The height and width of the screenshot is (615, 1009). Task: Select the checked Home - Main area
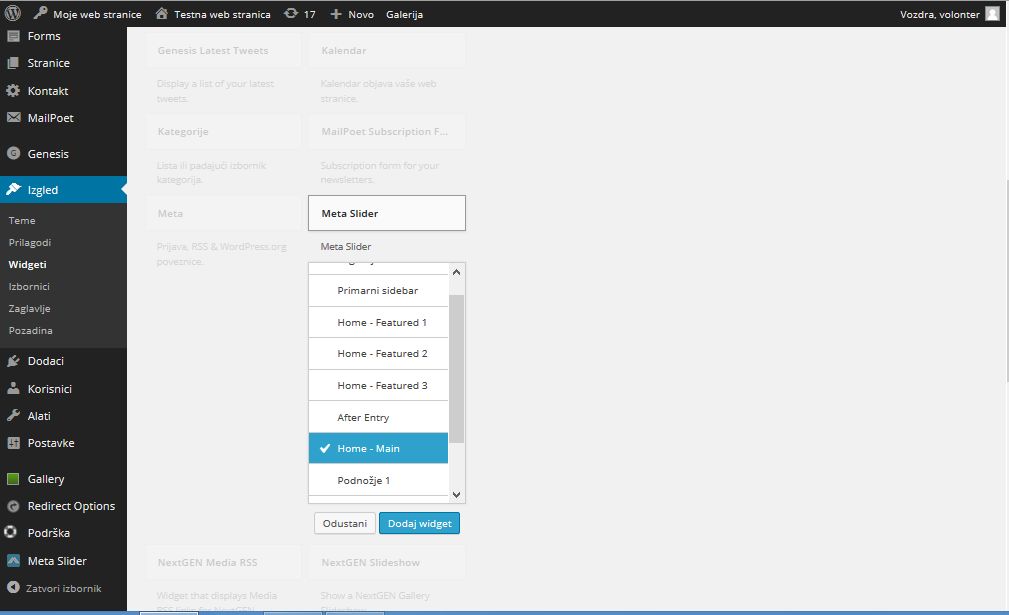coord(378,448)
